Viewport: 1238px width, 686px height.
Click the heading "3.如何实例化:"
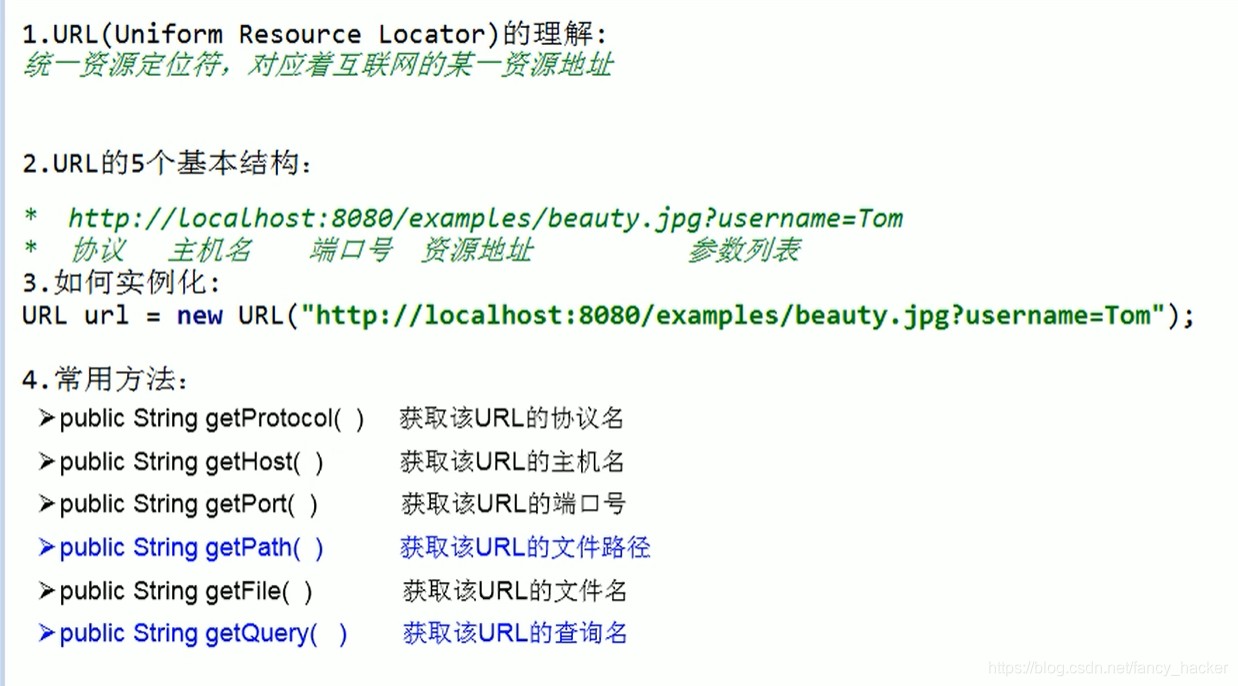click(x=121, y=283)
